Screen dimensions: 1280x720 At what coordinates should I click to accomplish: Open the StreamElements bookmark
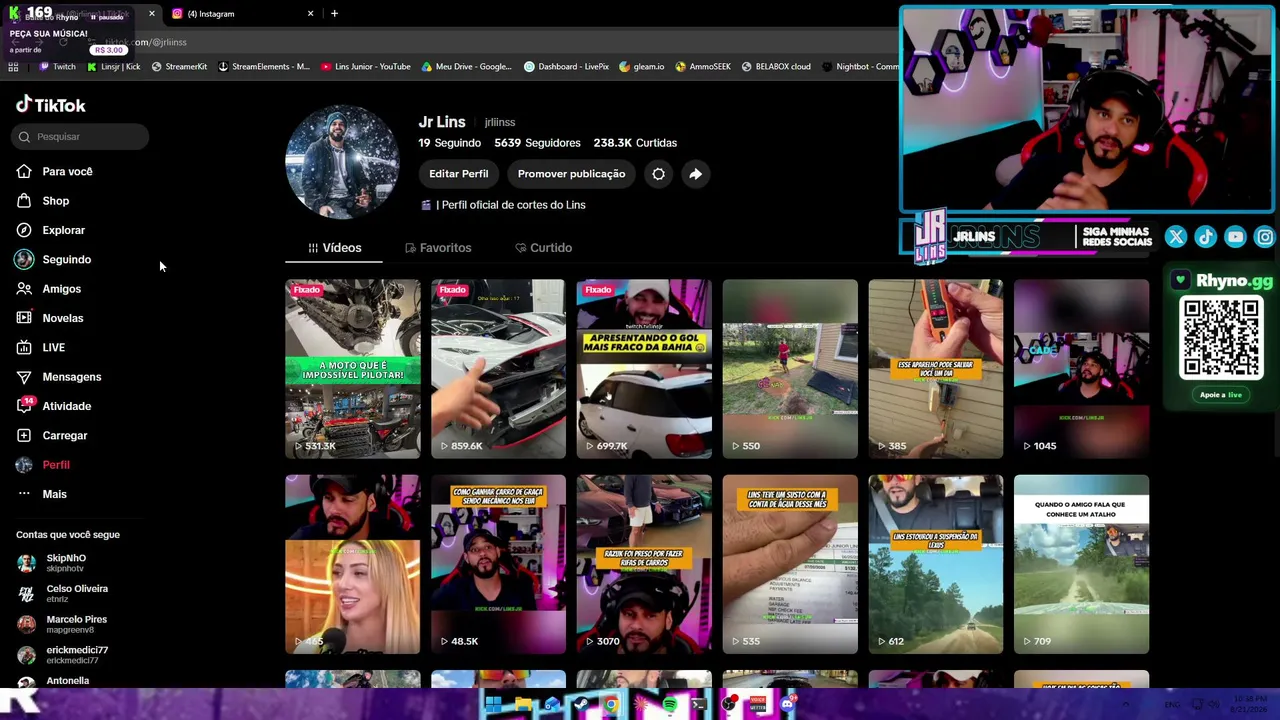264,67
